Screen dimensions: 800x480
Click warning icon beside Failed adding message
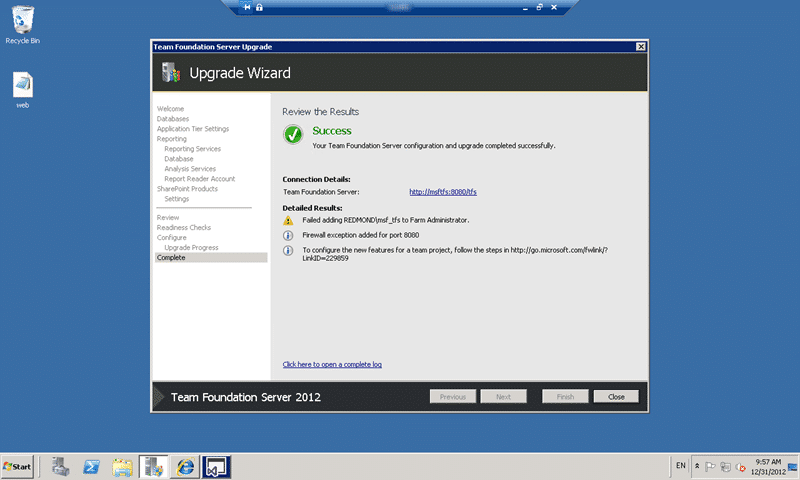click(288, 220)
